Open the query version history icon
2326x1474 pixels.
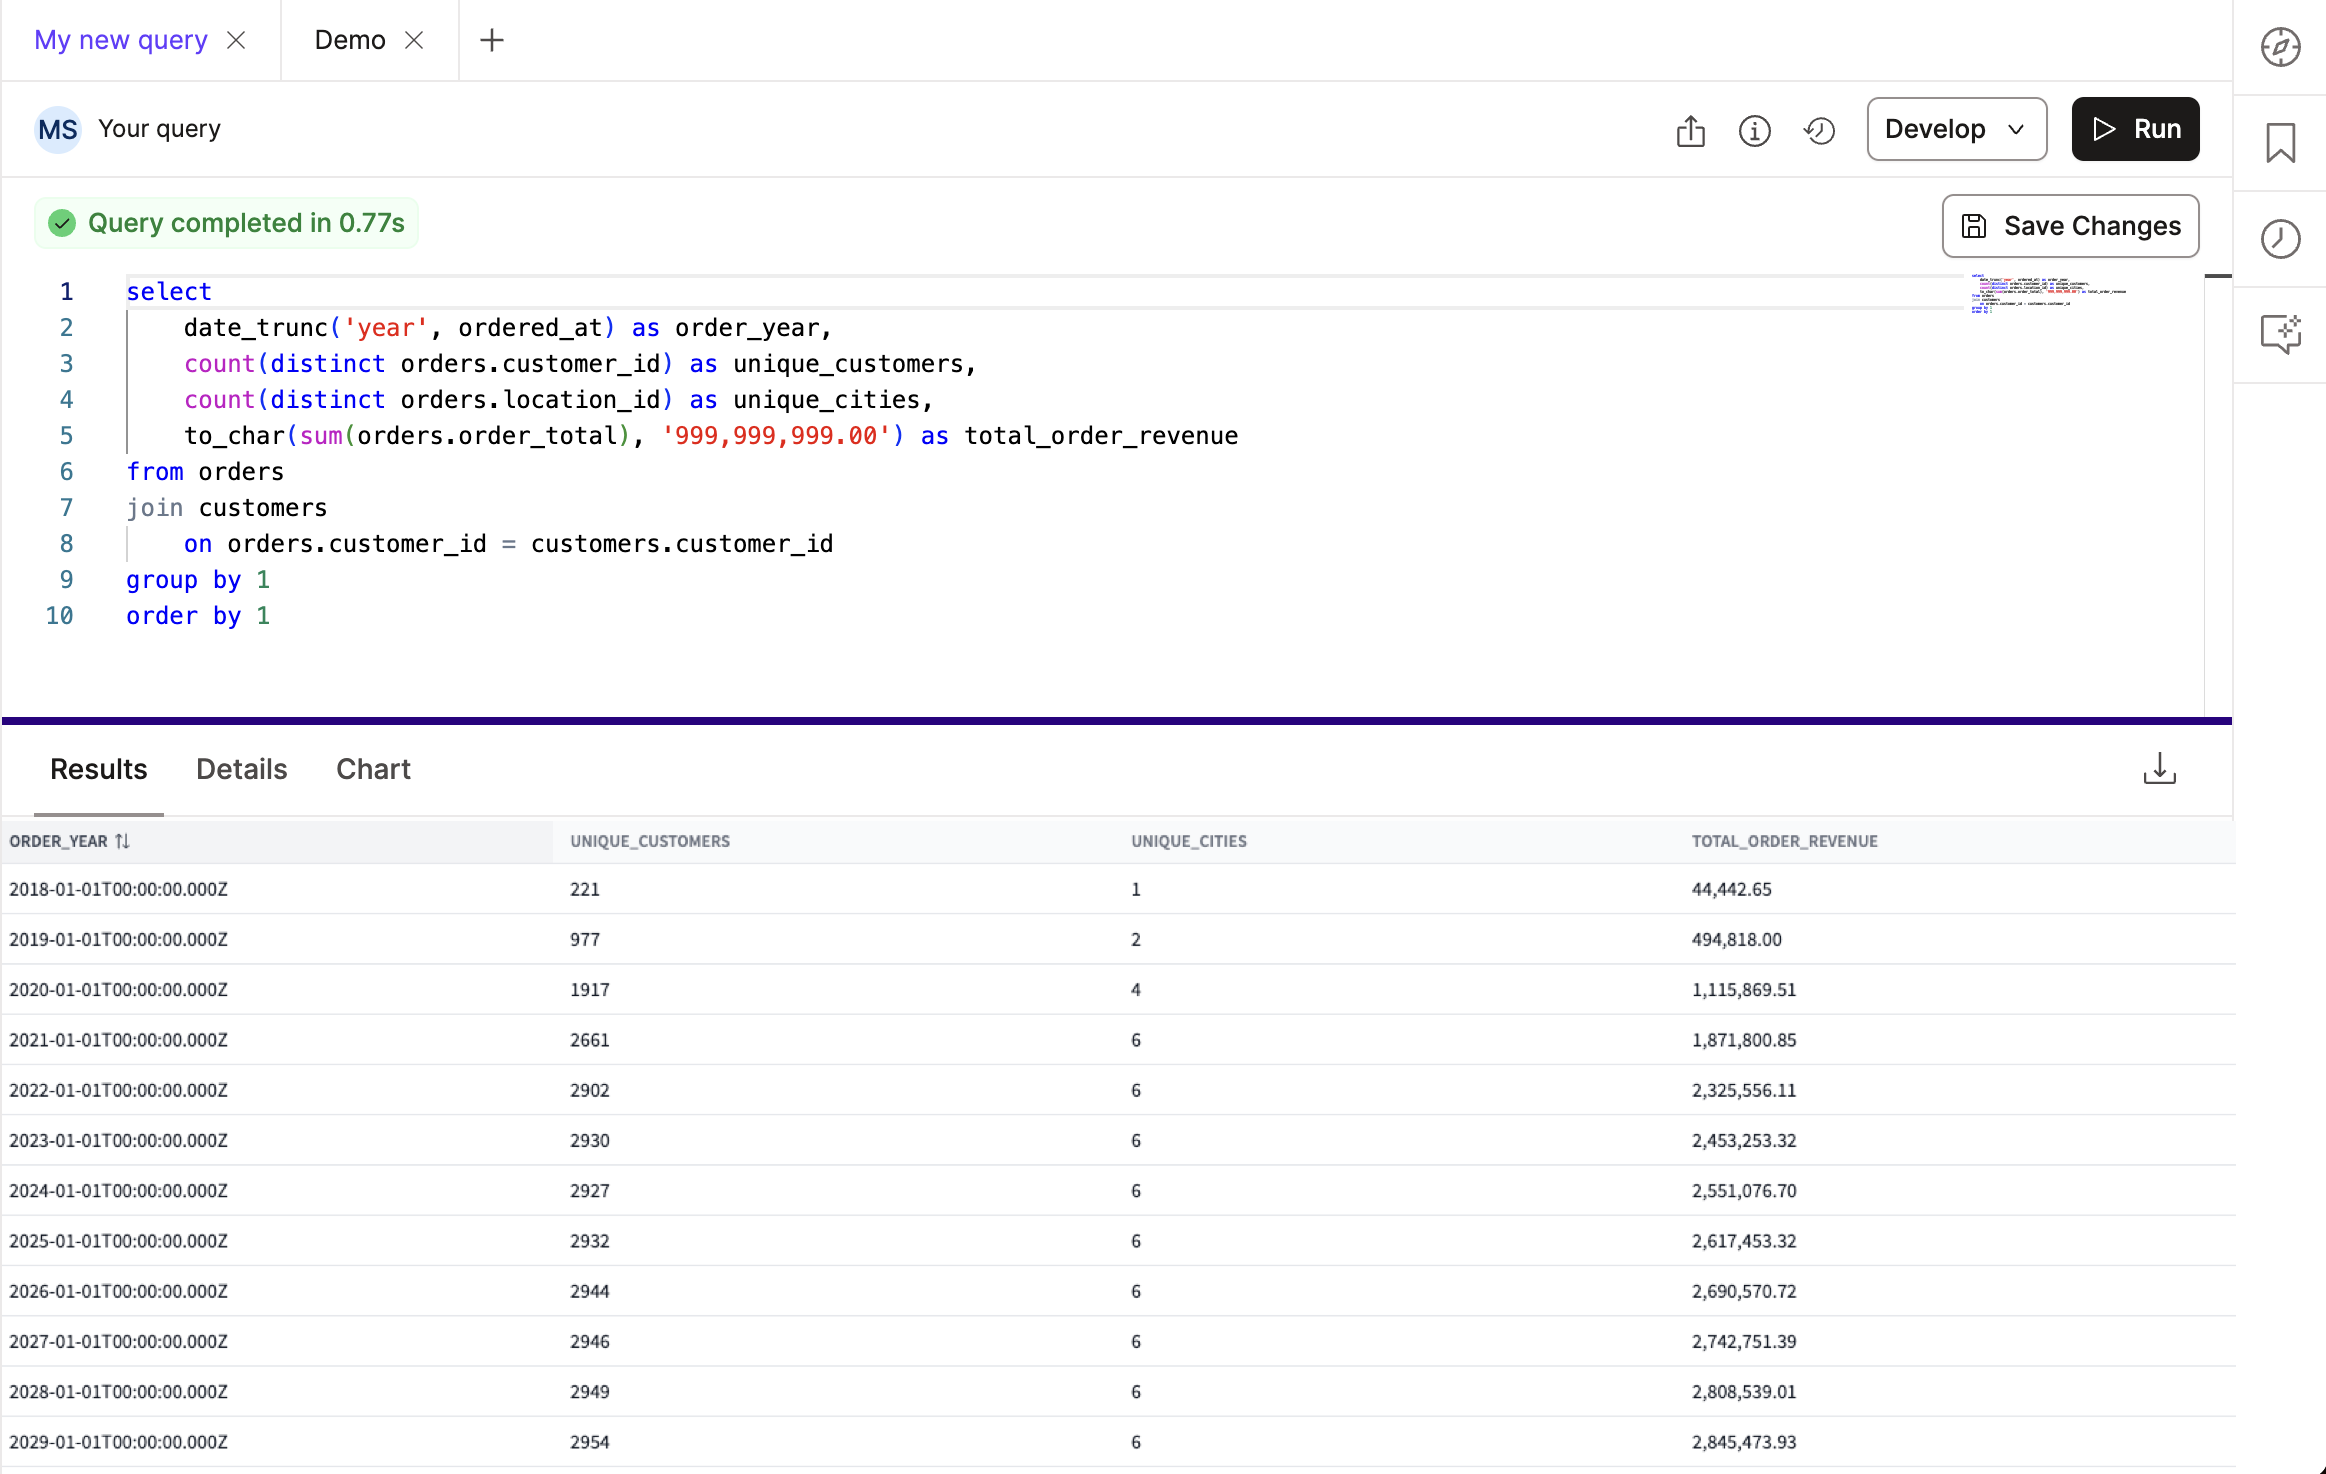tap(1819, 130)
